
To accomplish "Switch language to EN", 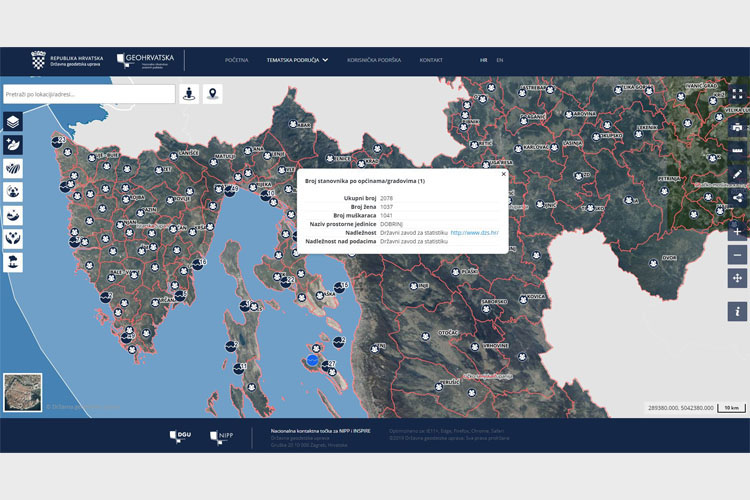I will [x=499, y=60].
